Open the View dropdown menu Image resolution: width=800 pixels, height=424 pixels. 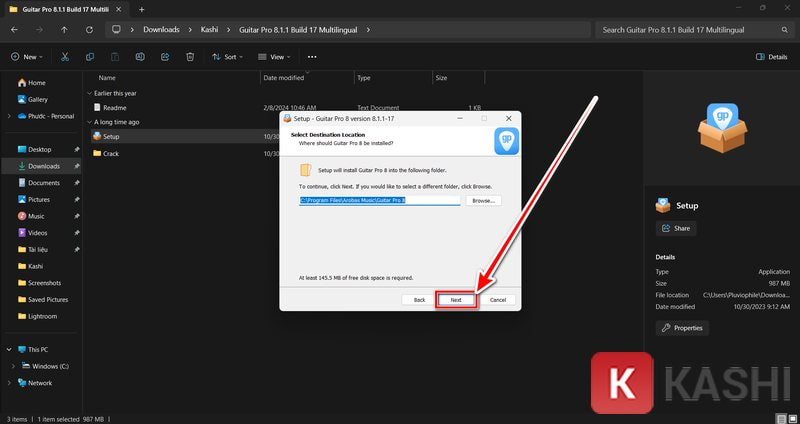click(272, 57)
